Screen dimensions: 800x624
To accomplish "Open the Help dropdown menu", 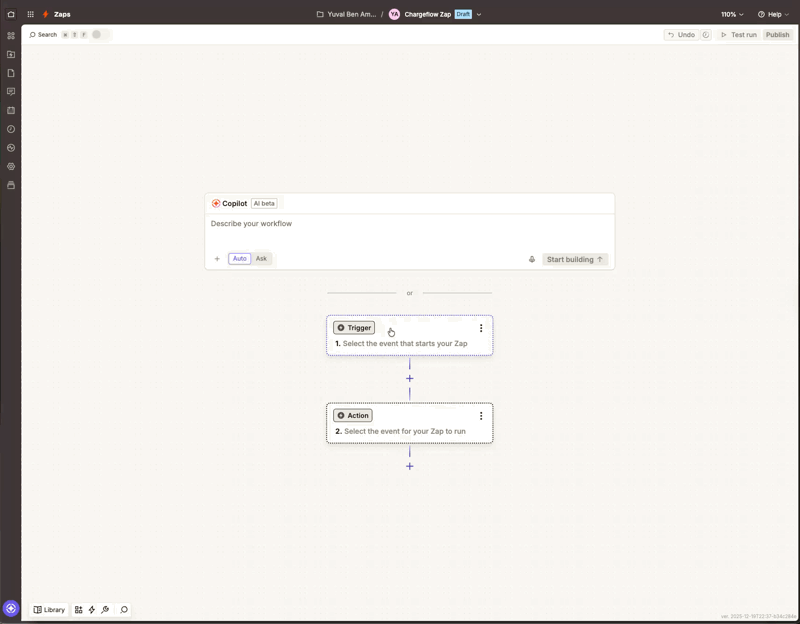I will (773, 14).
